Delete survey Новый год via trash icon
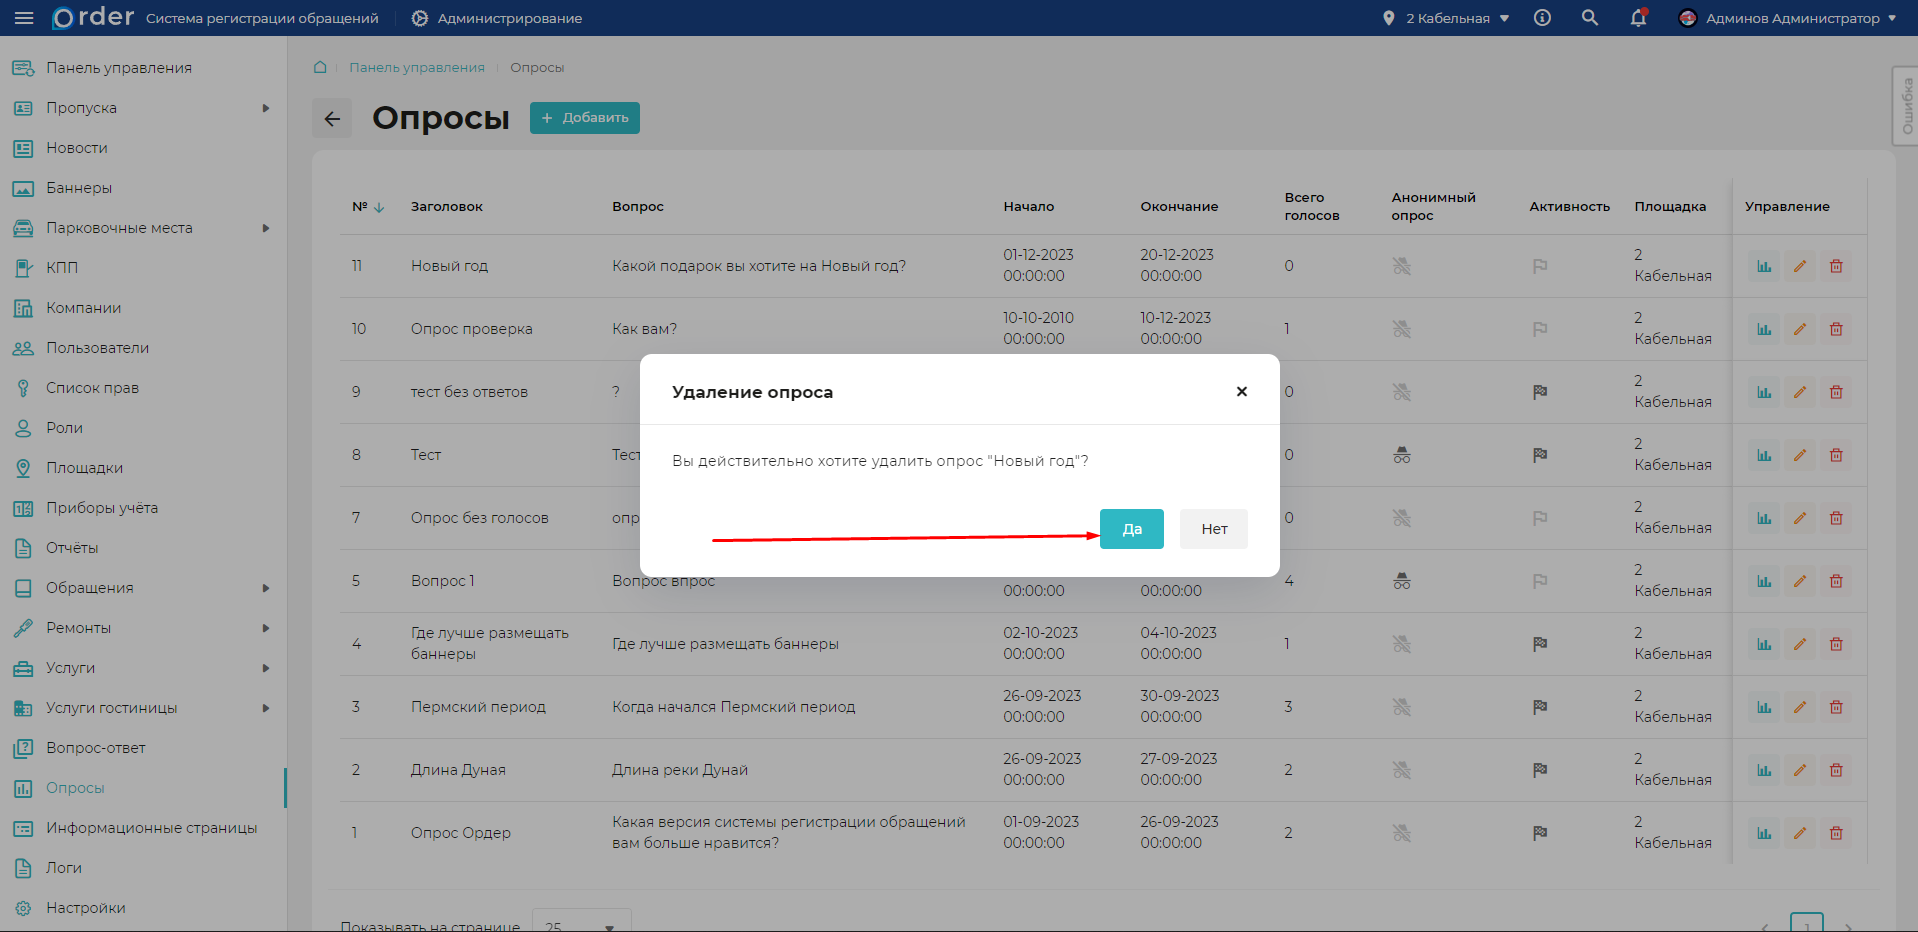 tap(1836, 266)
